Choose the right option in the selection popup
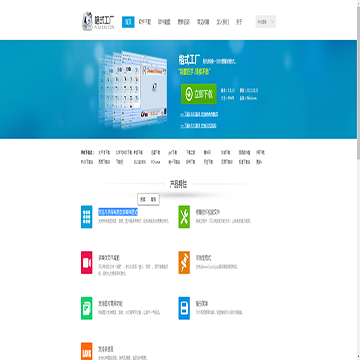The width and height of the screenshot is (360, 360). [x=154, y=200]
